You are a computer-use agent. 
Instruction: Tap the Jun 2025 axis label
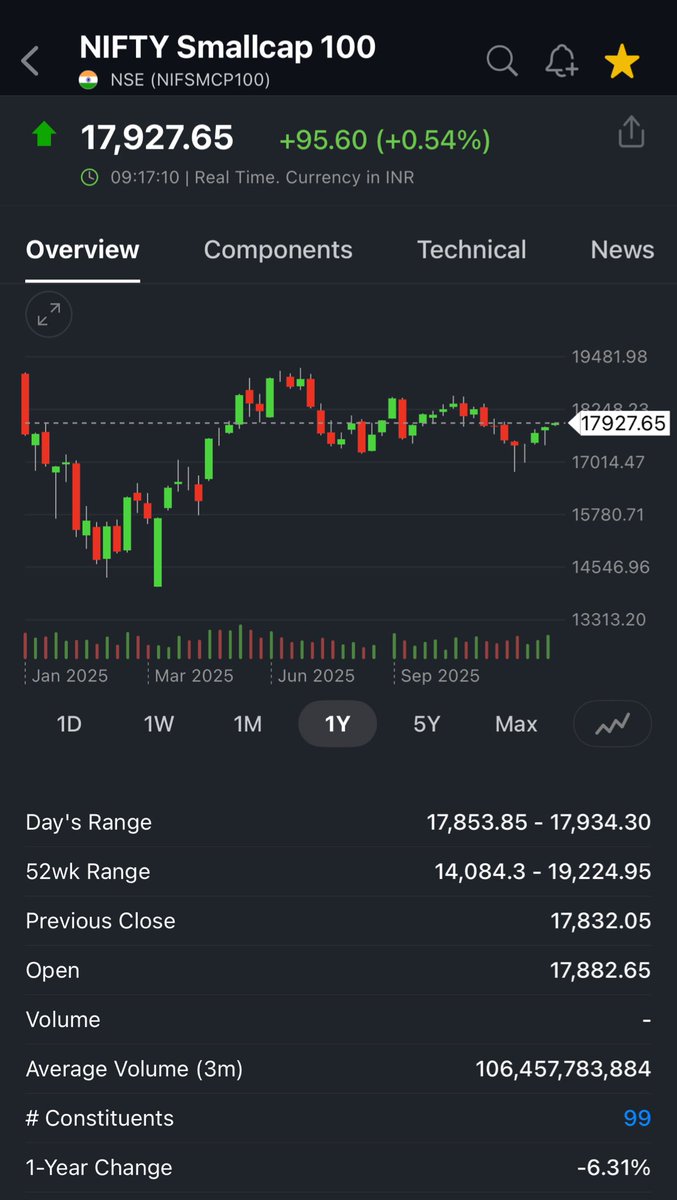316,676
